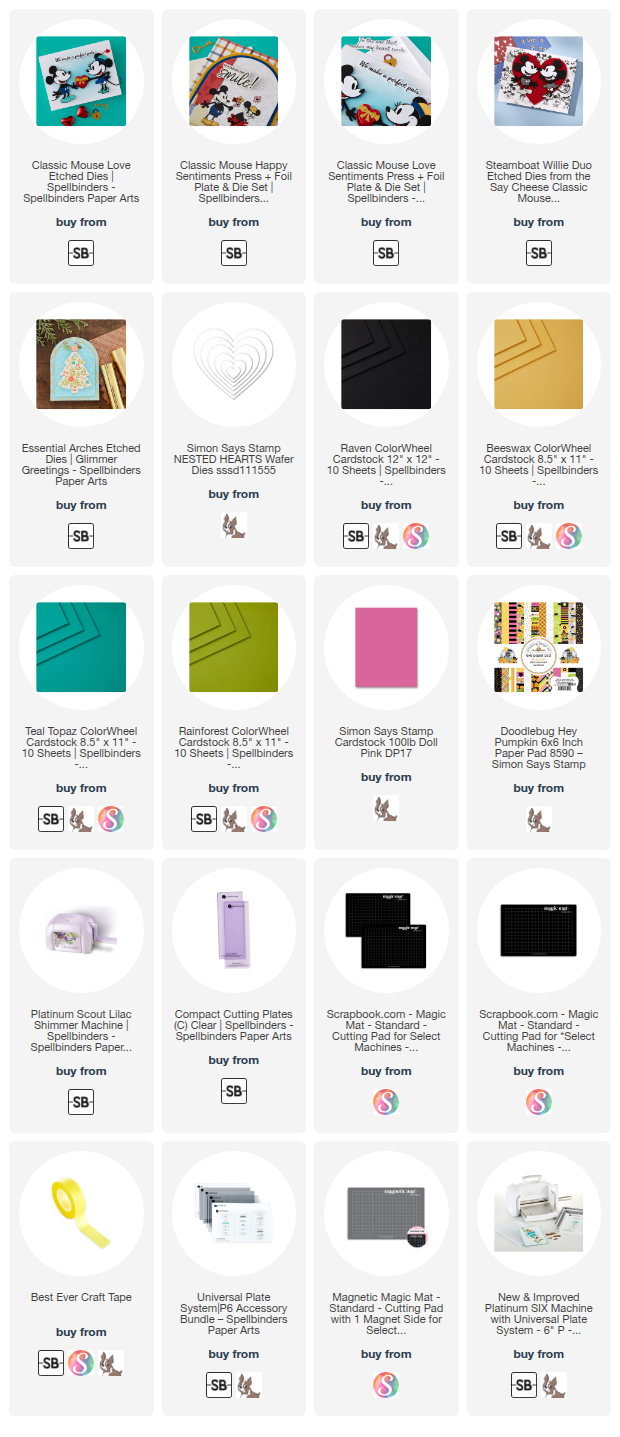Open the Steamboat Willie Duo Etched Dies title link
Screen dimensions: 620x1437
pyautogui.click(x=539, y=182)
